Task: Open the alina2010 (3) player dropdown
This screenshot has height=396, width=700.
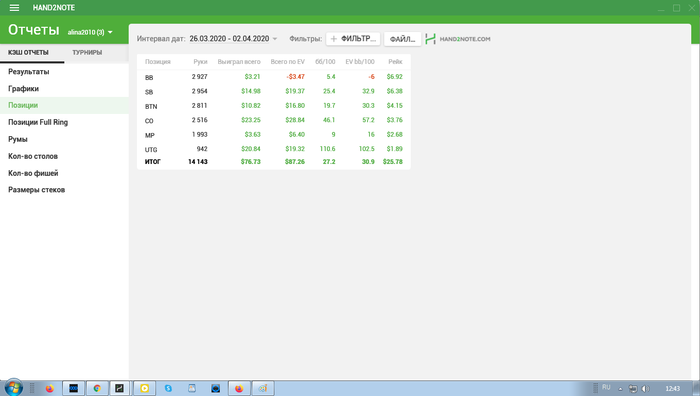Action: [x=90, y=32]
